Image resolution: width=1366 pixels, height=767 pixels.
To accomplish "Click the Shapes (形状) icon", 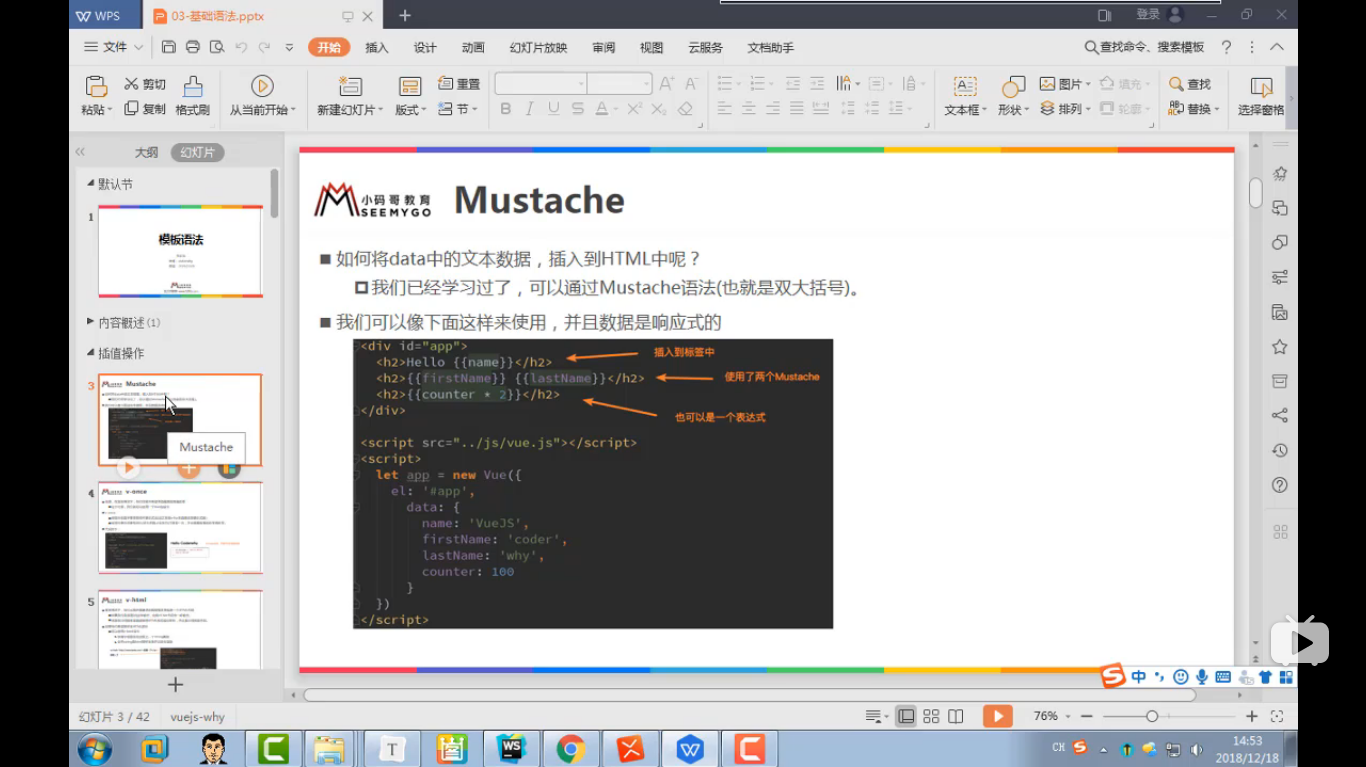I will coord(1014,87).
